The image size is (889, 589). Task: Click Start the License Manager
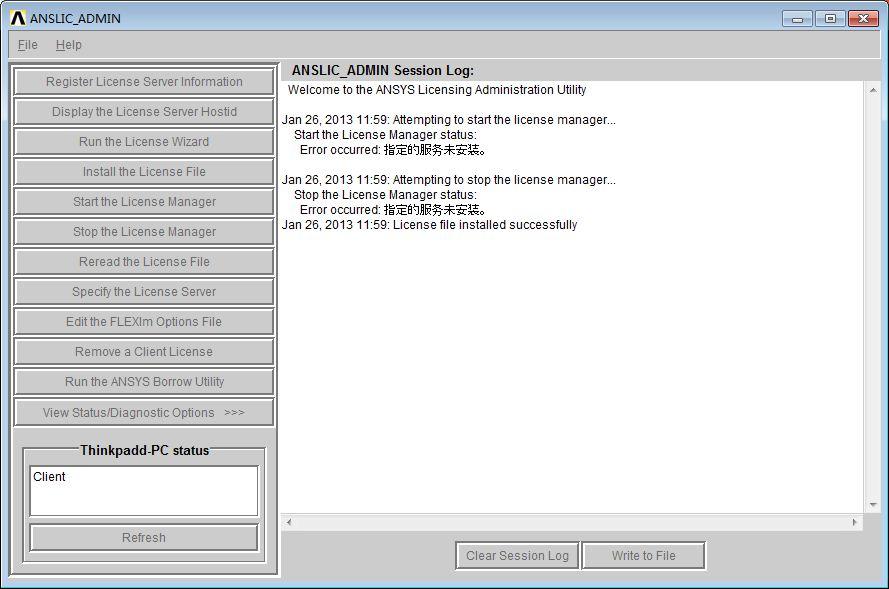pos(144,202)
